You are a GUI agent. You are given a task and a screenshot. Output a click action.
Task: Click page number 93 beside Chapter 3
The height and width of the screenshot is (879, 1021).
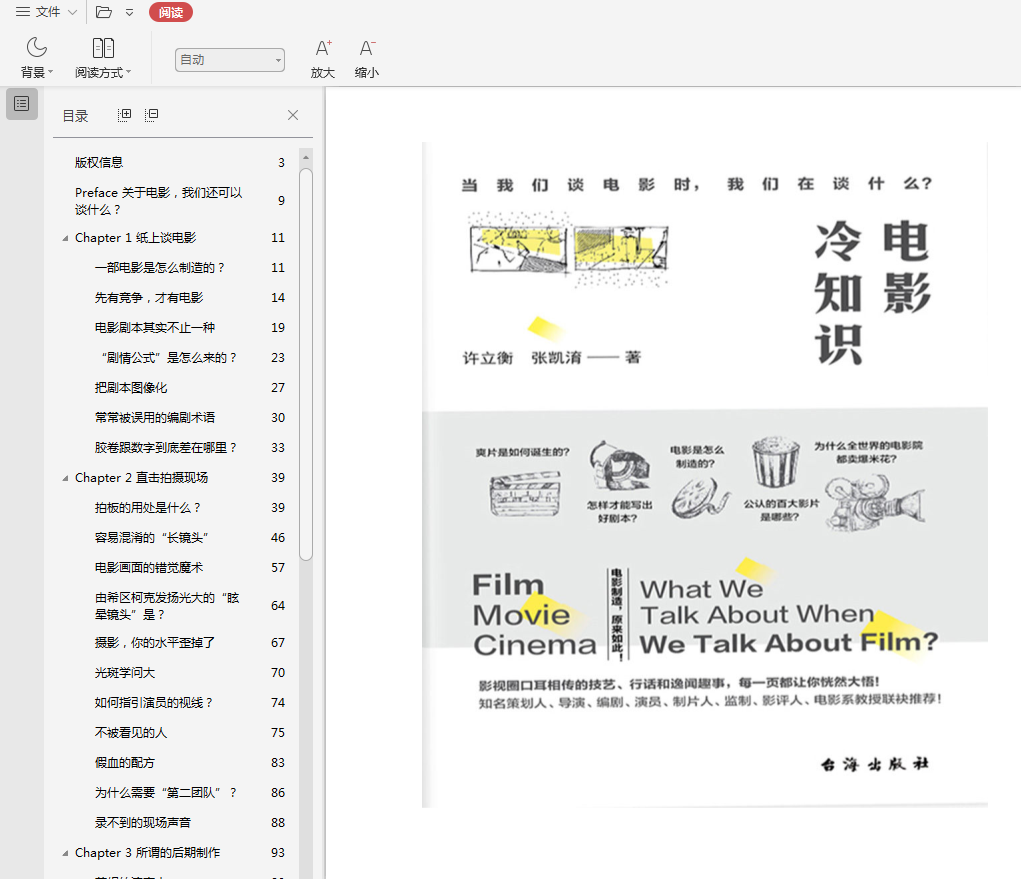click(278, 852)
